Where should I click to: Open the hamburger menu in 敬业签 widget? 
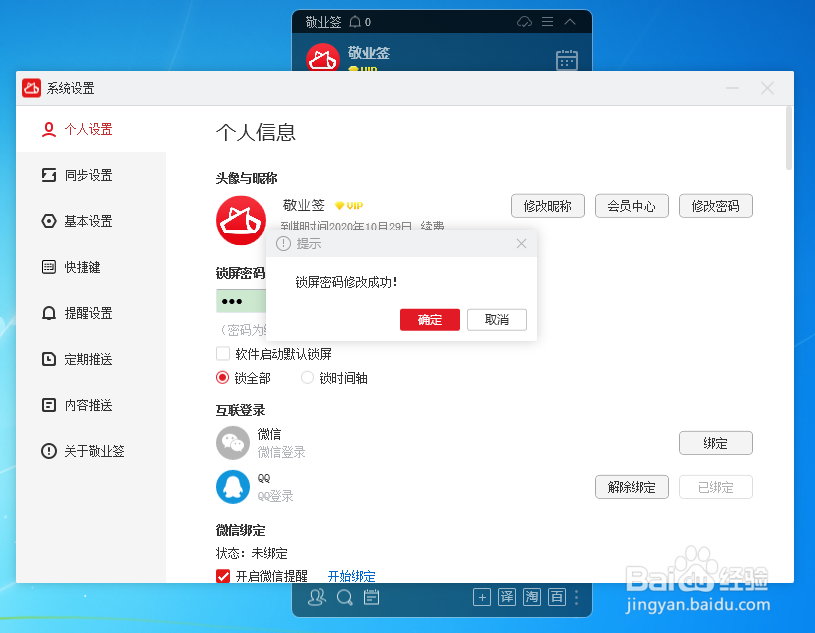tap(547, 22)
